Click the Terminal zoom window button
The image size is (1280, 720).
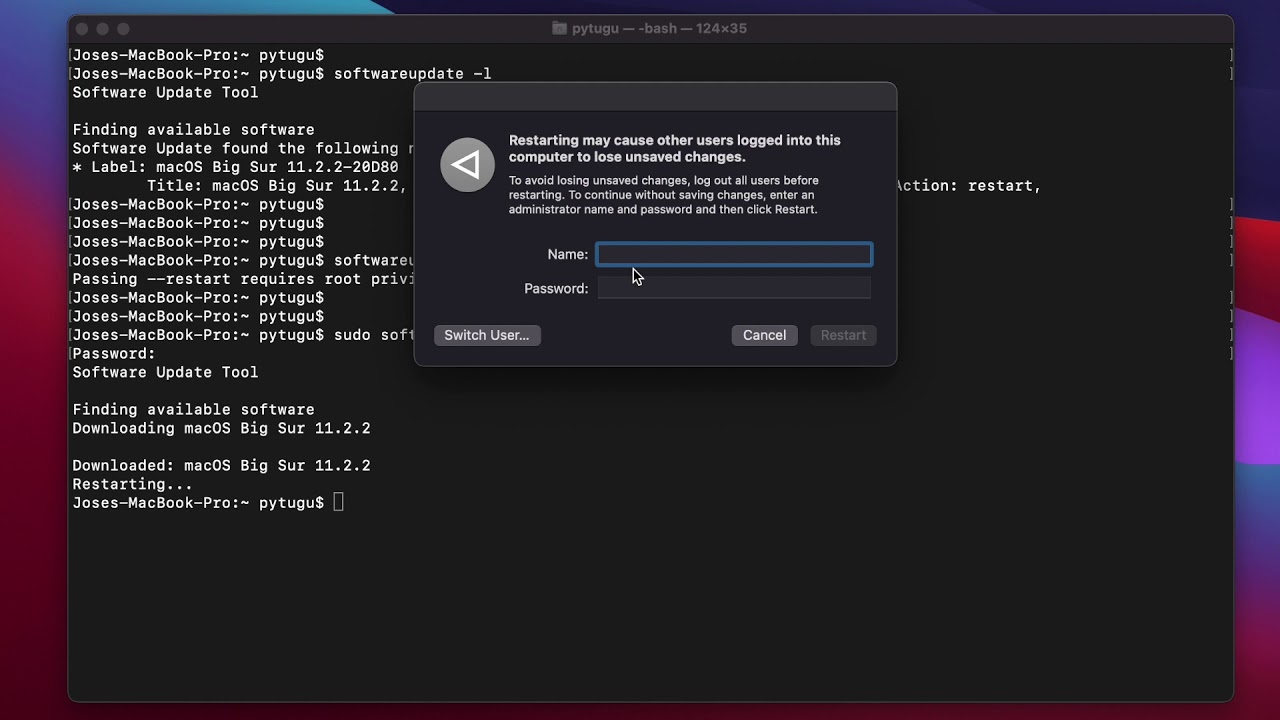(123, 29)
